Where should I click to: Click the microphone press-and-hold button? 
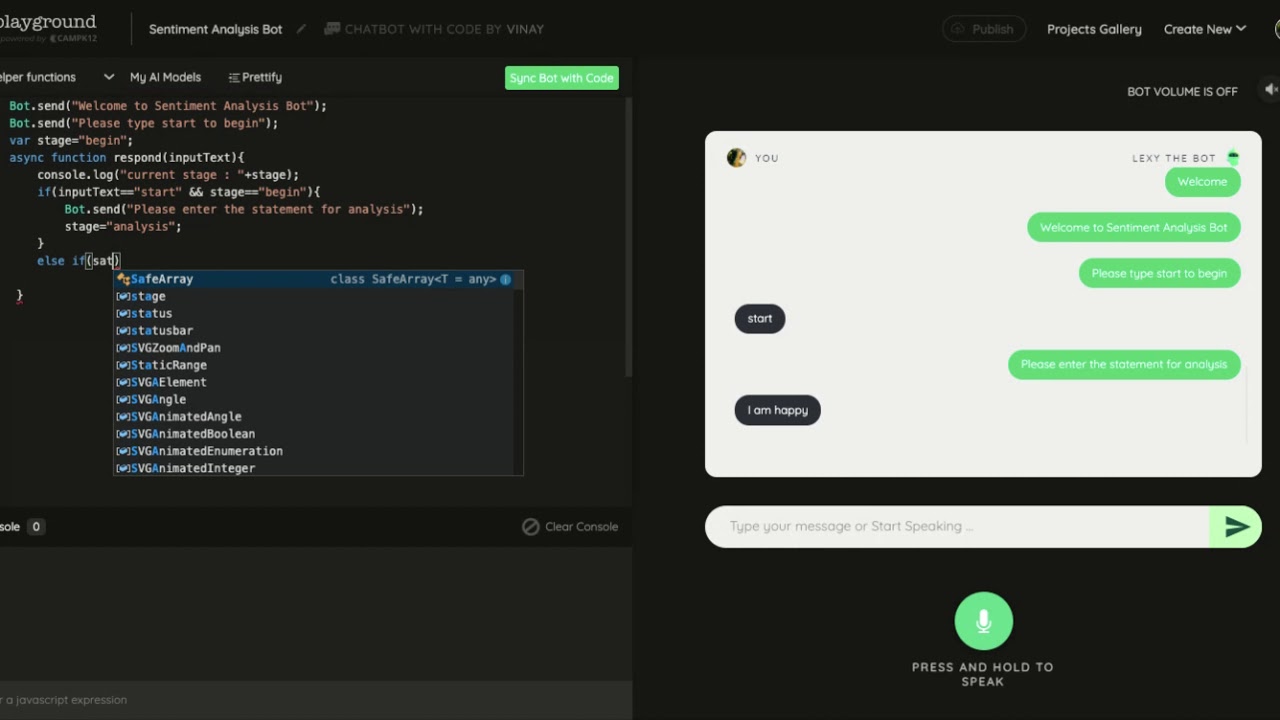[983, 621]
